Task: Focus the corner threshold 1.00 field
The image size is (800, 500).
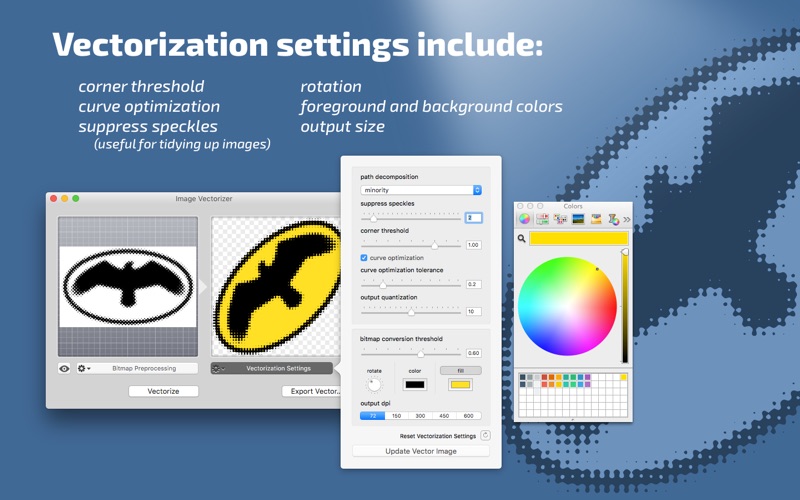Action: (x=473, y=245)
